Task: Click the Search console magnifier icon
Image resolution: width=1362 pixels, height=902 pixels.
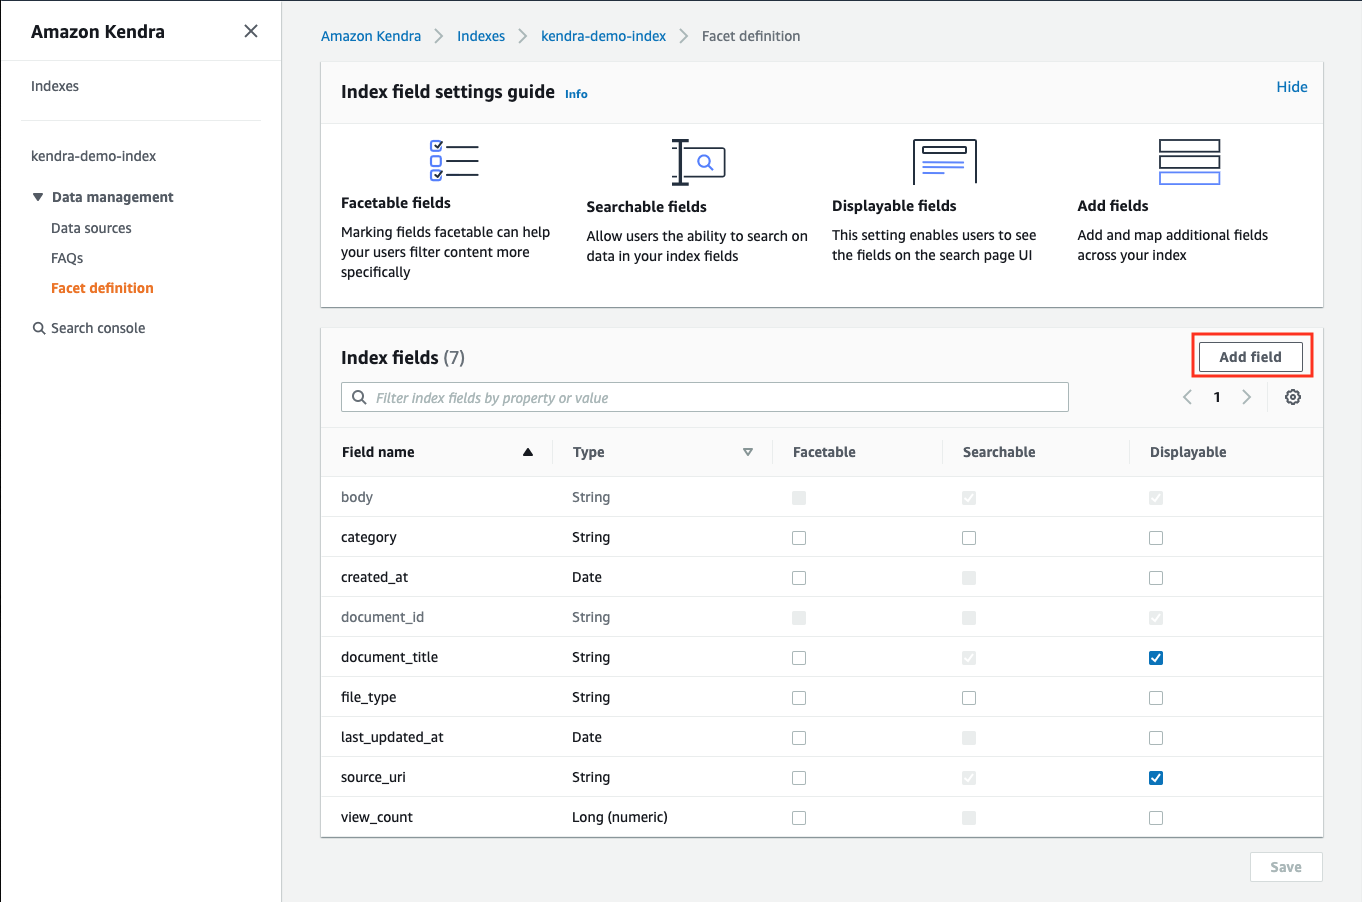Action: (x=39, y=328)
